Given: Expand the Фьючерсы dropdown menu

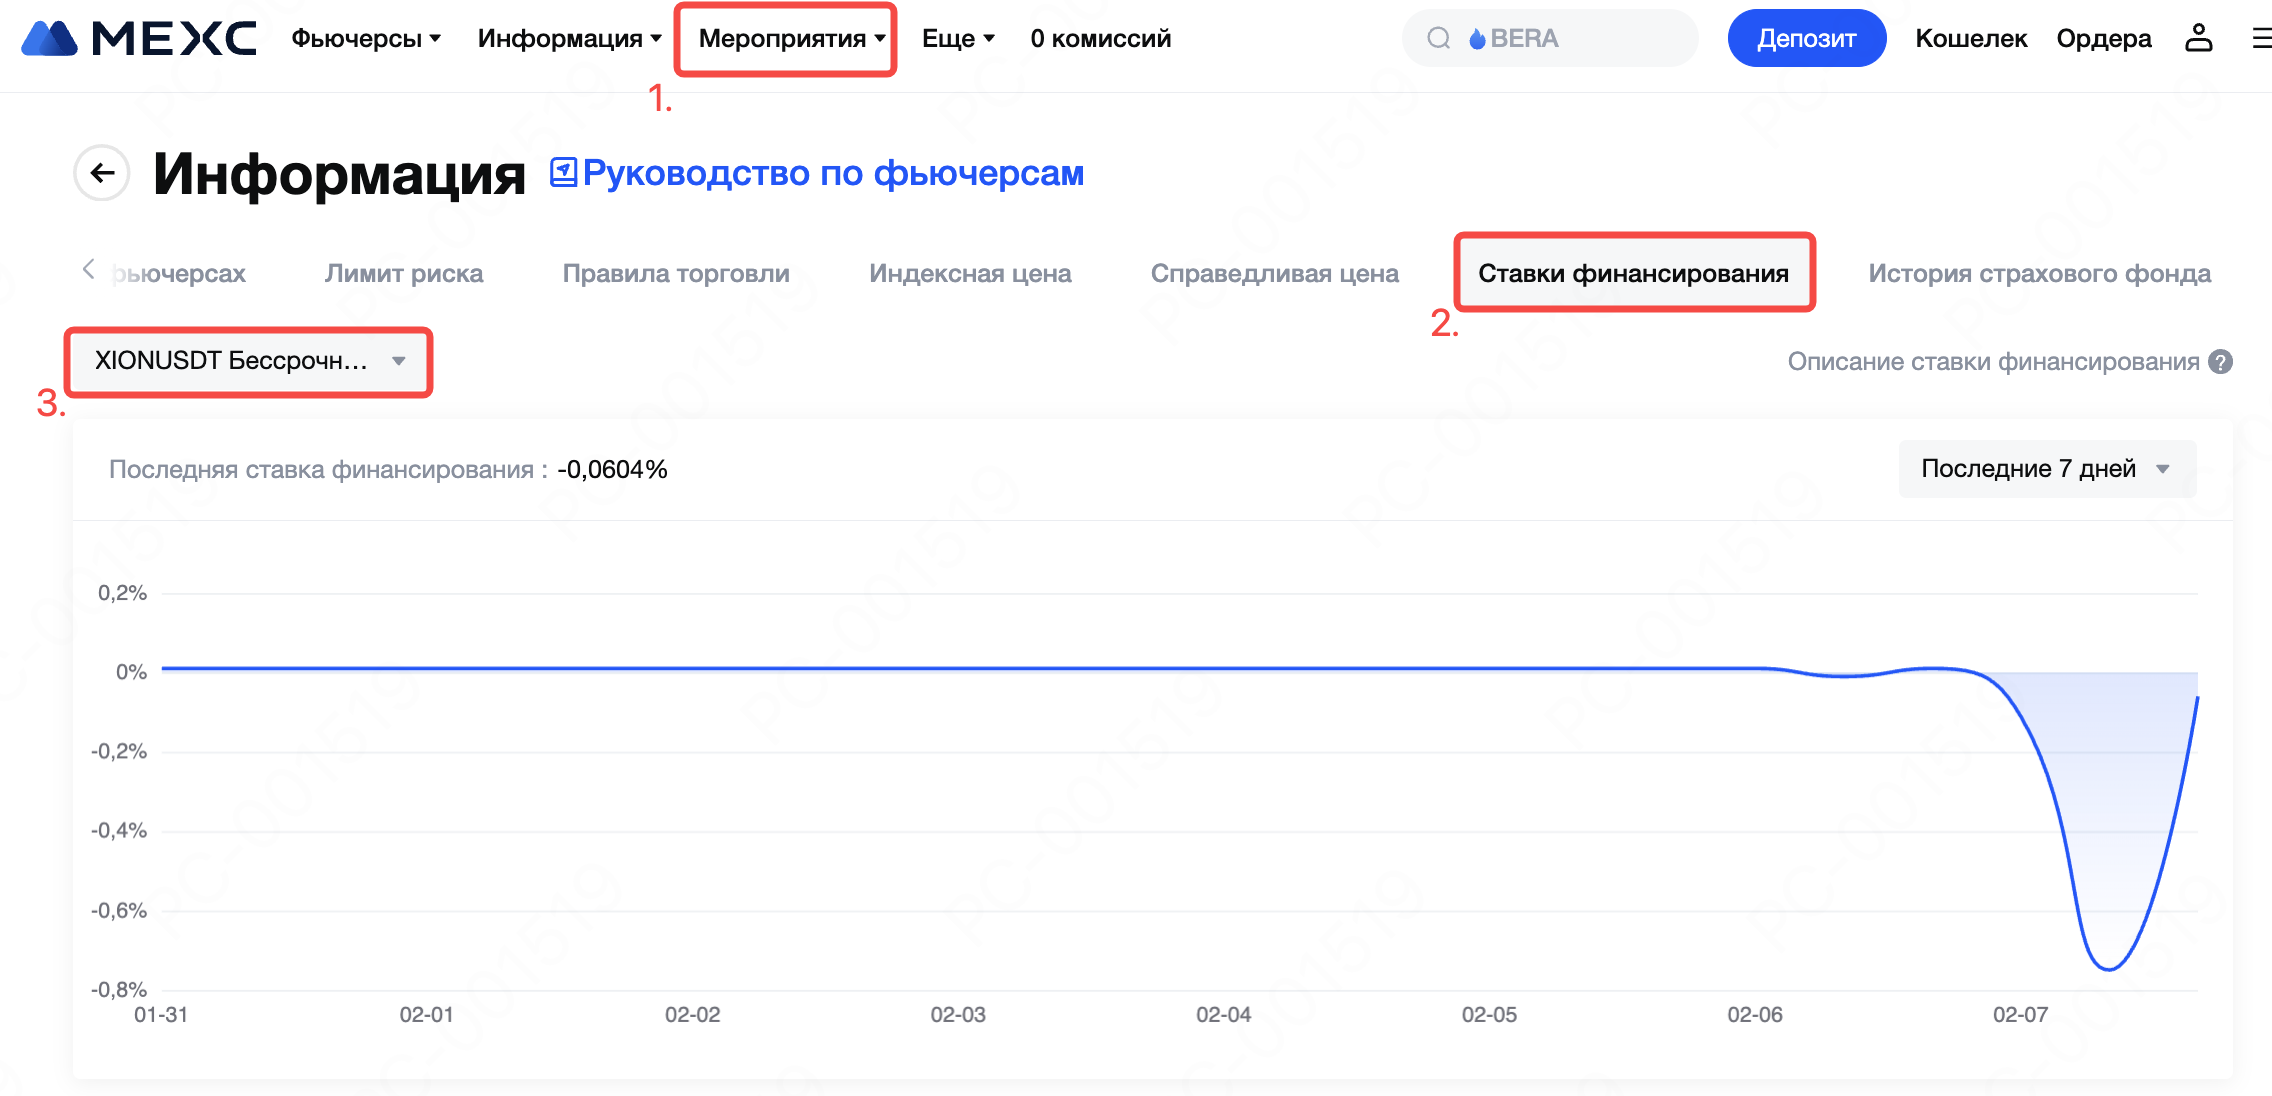Looking at the screenshot, I should point(366,38).
